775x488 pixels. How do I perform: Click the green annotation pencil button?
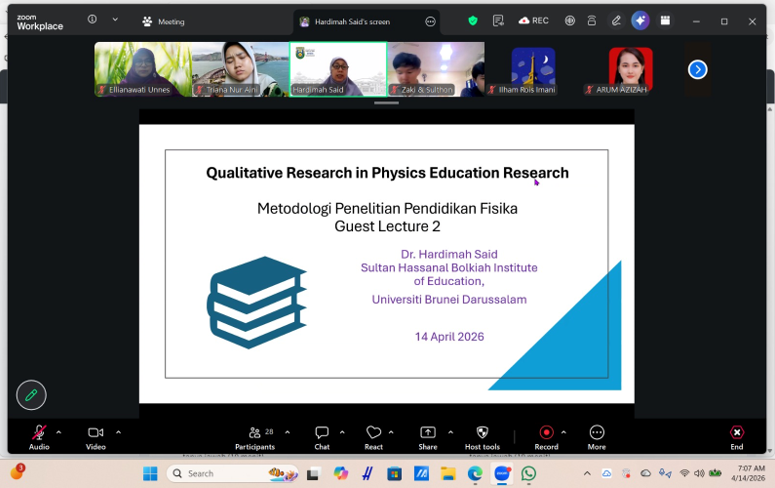point(31,395)
